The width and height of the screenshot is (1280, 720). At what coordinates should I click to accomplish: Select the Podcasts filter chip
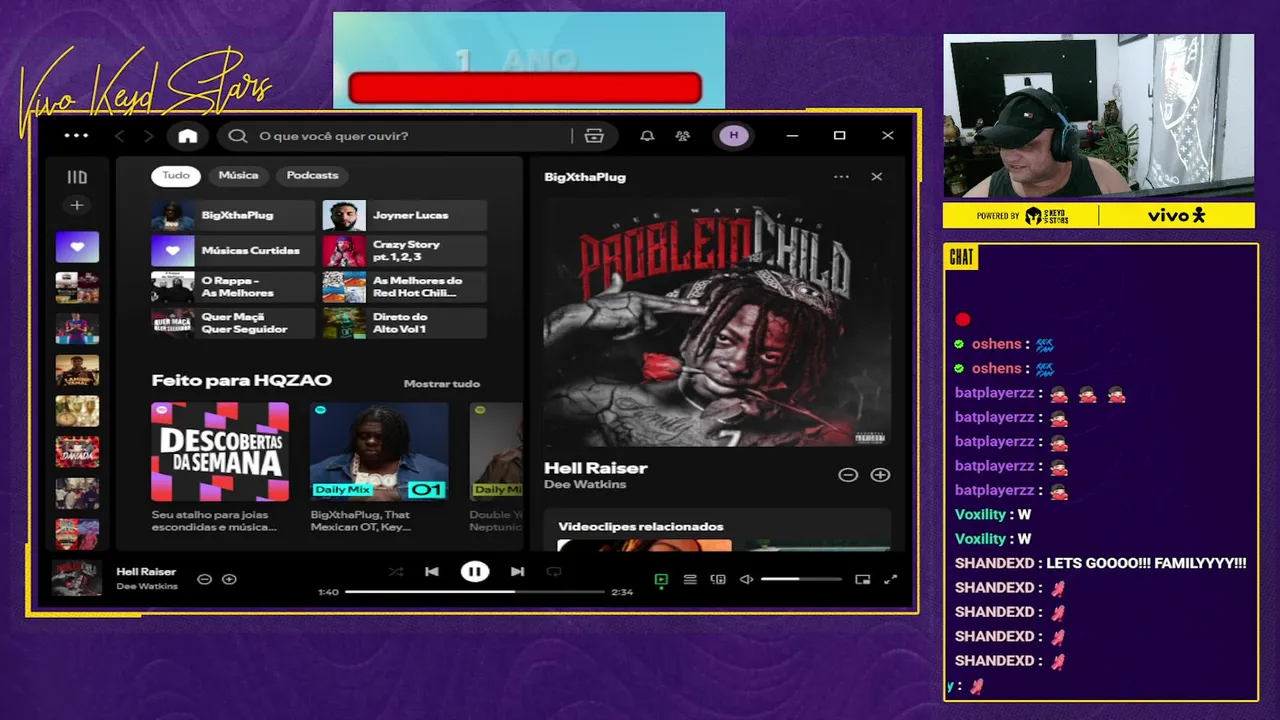312,175
